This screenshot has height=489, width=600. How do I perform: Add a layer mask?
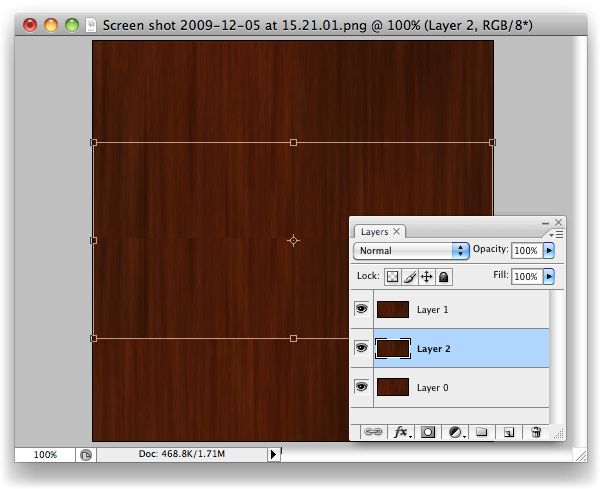(x=428, y=433)
